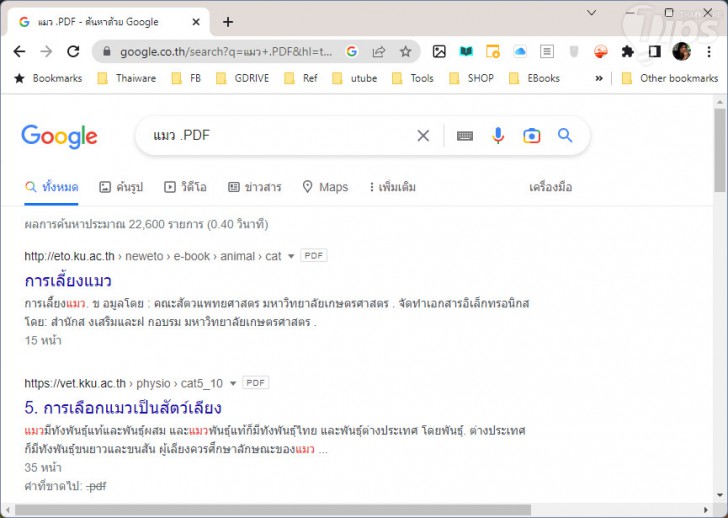Image resolution: width=728 pixels, height=518 pixels.
Task: Open the Tools bookmarks folder
Action: tap(413, 78)
